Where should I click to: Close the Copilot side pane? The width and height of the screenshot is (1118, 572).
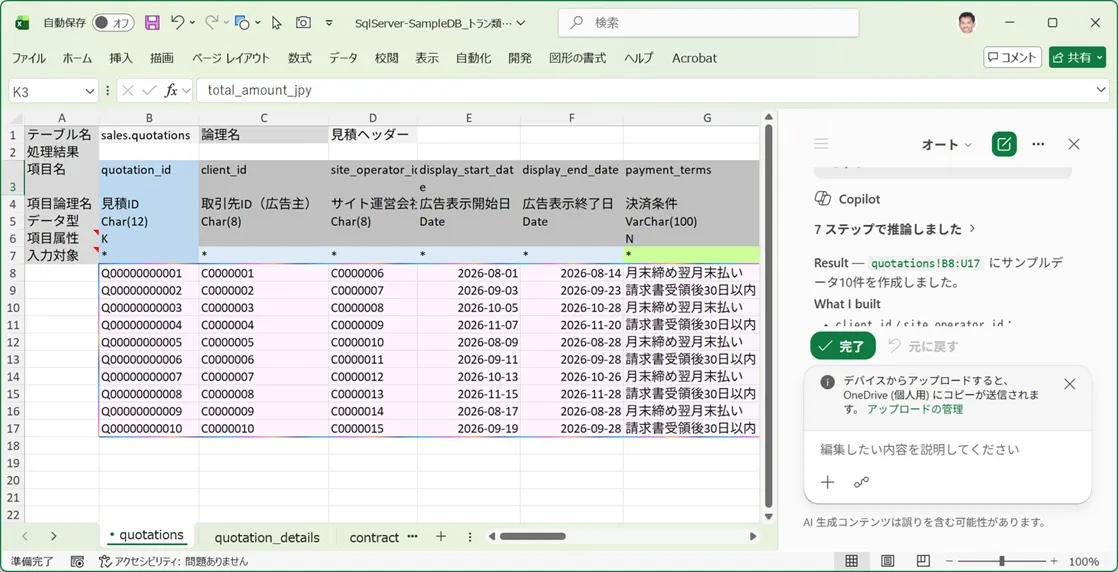[1074, 144]
